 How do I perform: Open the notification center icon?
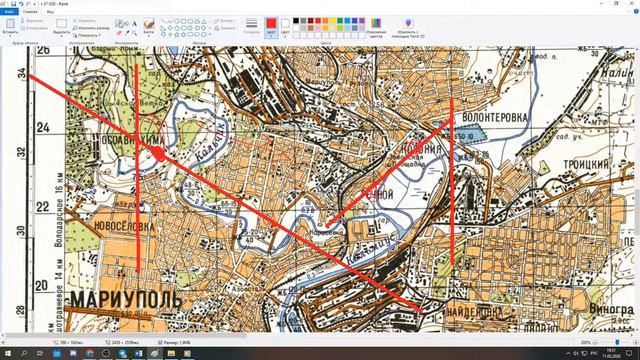[x=629, y=353]
